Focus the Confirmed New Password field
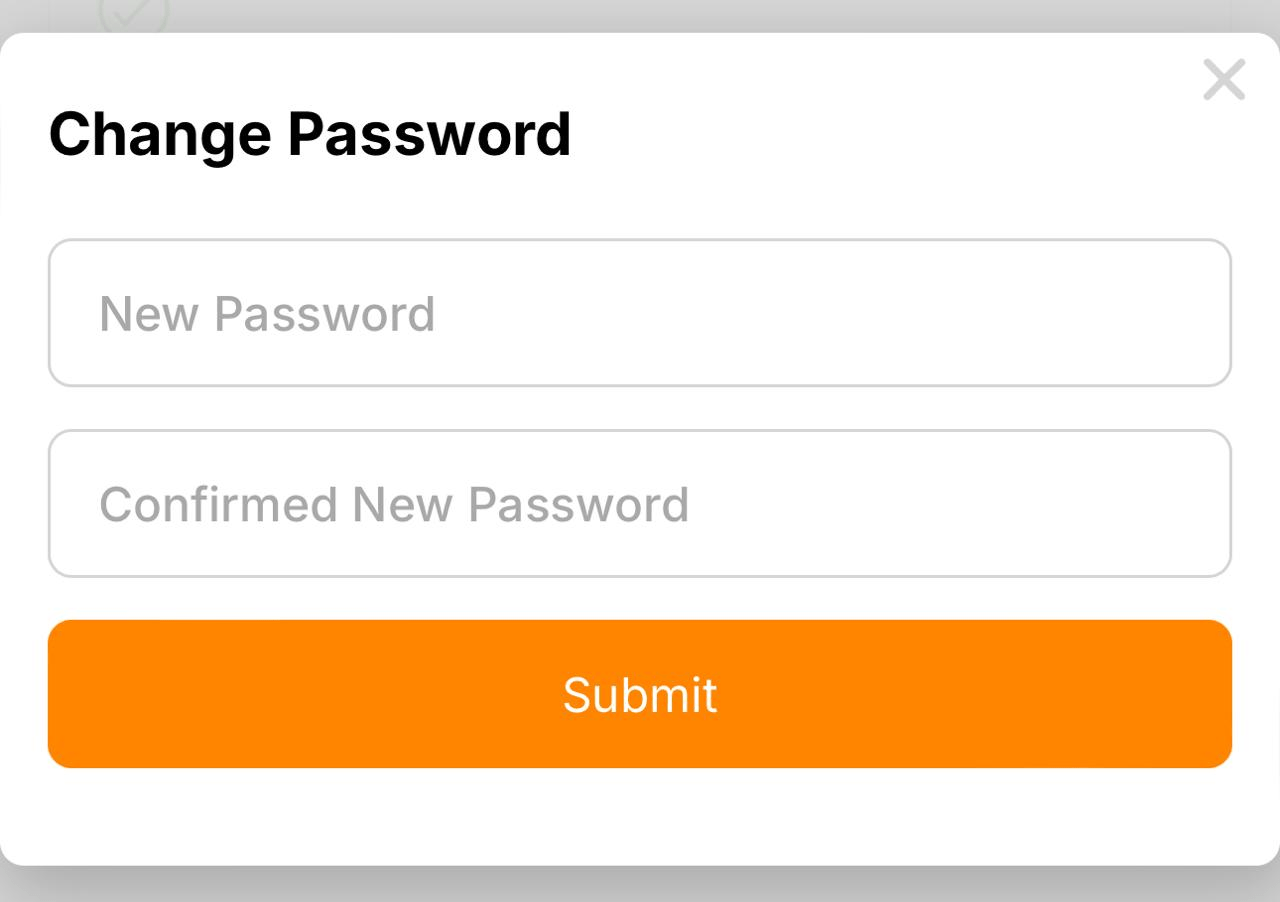Viewport: 1280px width, 902px height. point(640,504)
